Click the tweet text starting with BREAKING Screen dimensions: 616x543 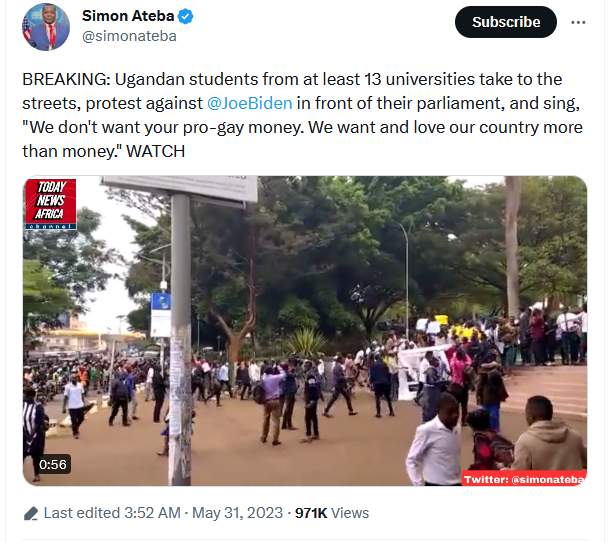(302, 115)
